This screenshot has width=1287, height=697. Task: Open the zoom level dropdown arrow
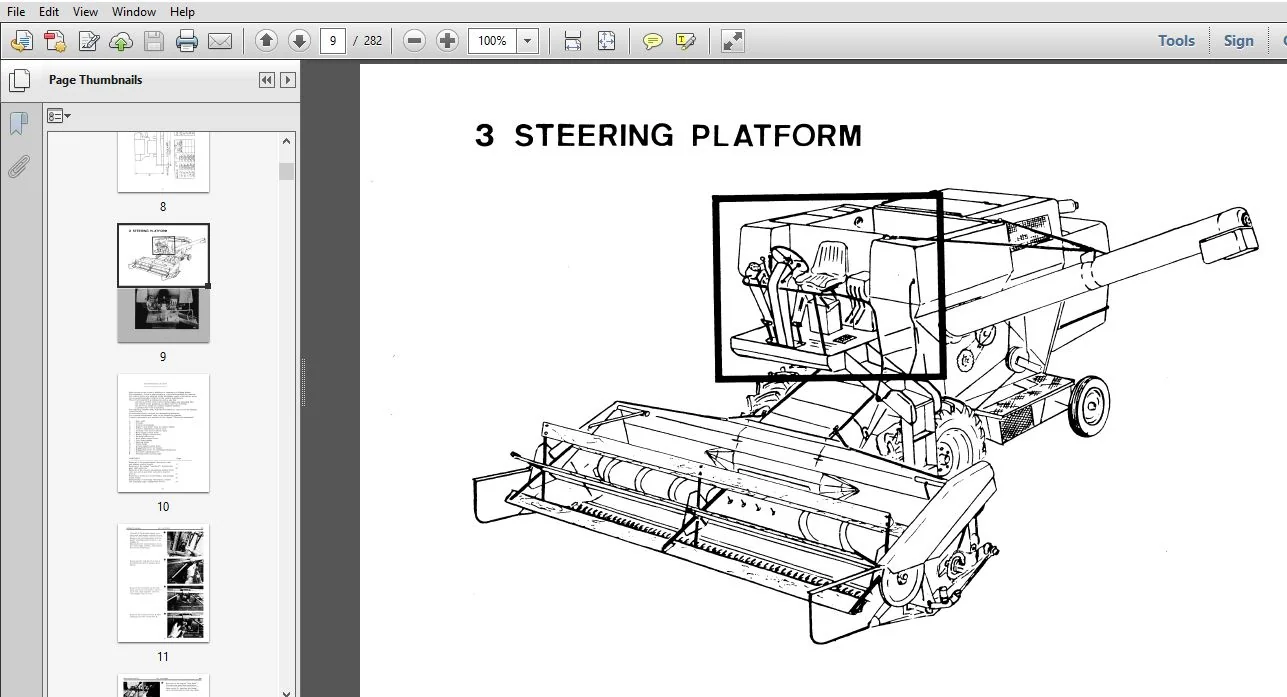point(528,41)
